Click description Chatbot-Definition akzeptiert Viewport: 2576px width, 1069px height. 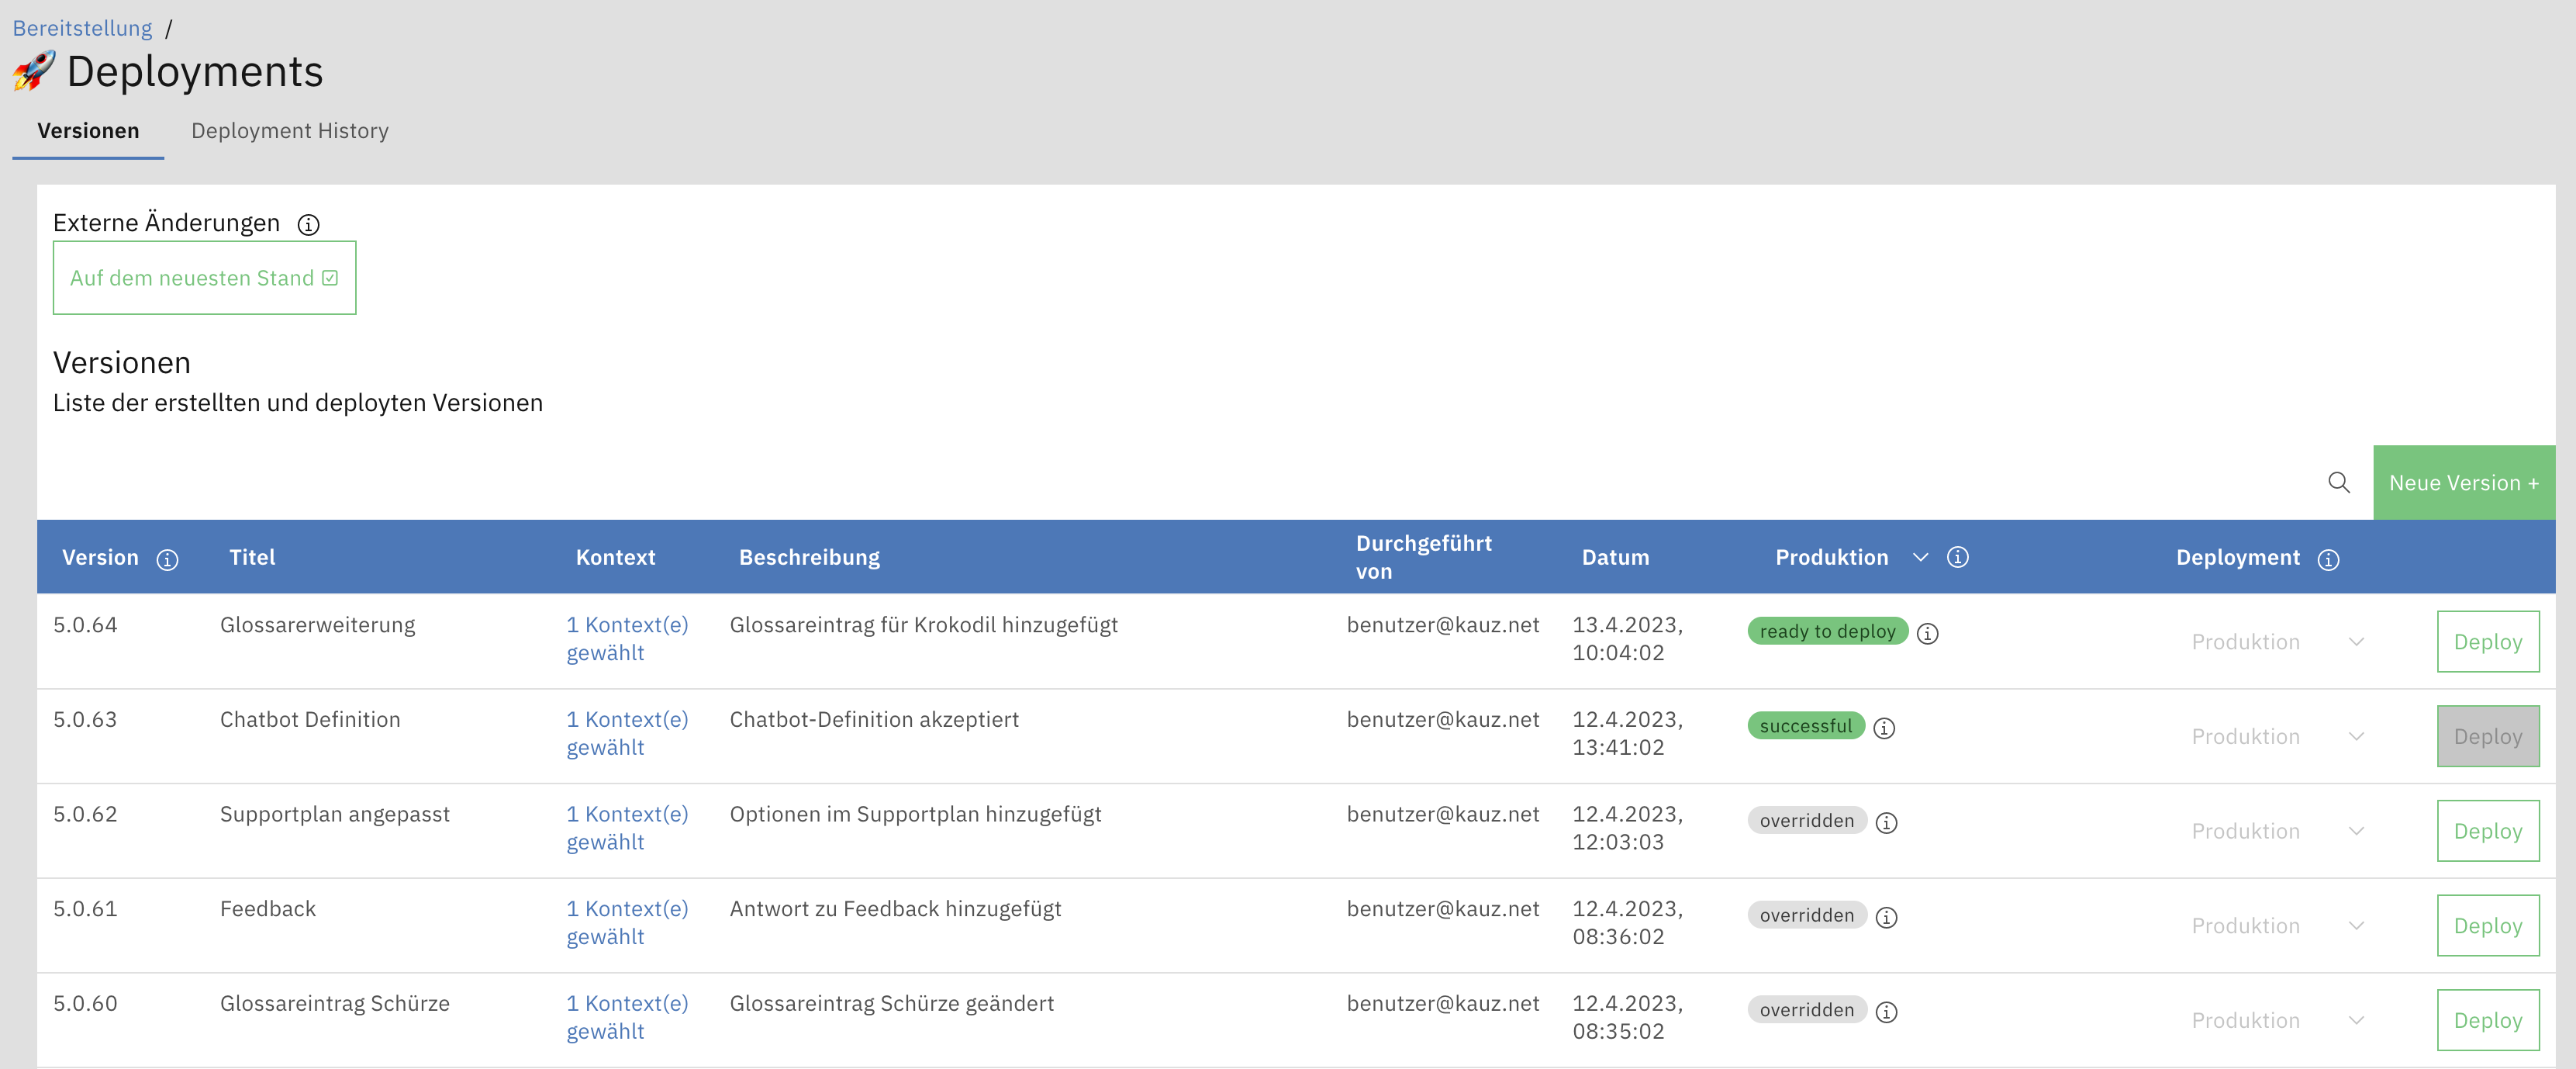point(874,720)
